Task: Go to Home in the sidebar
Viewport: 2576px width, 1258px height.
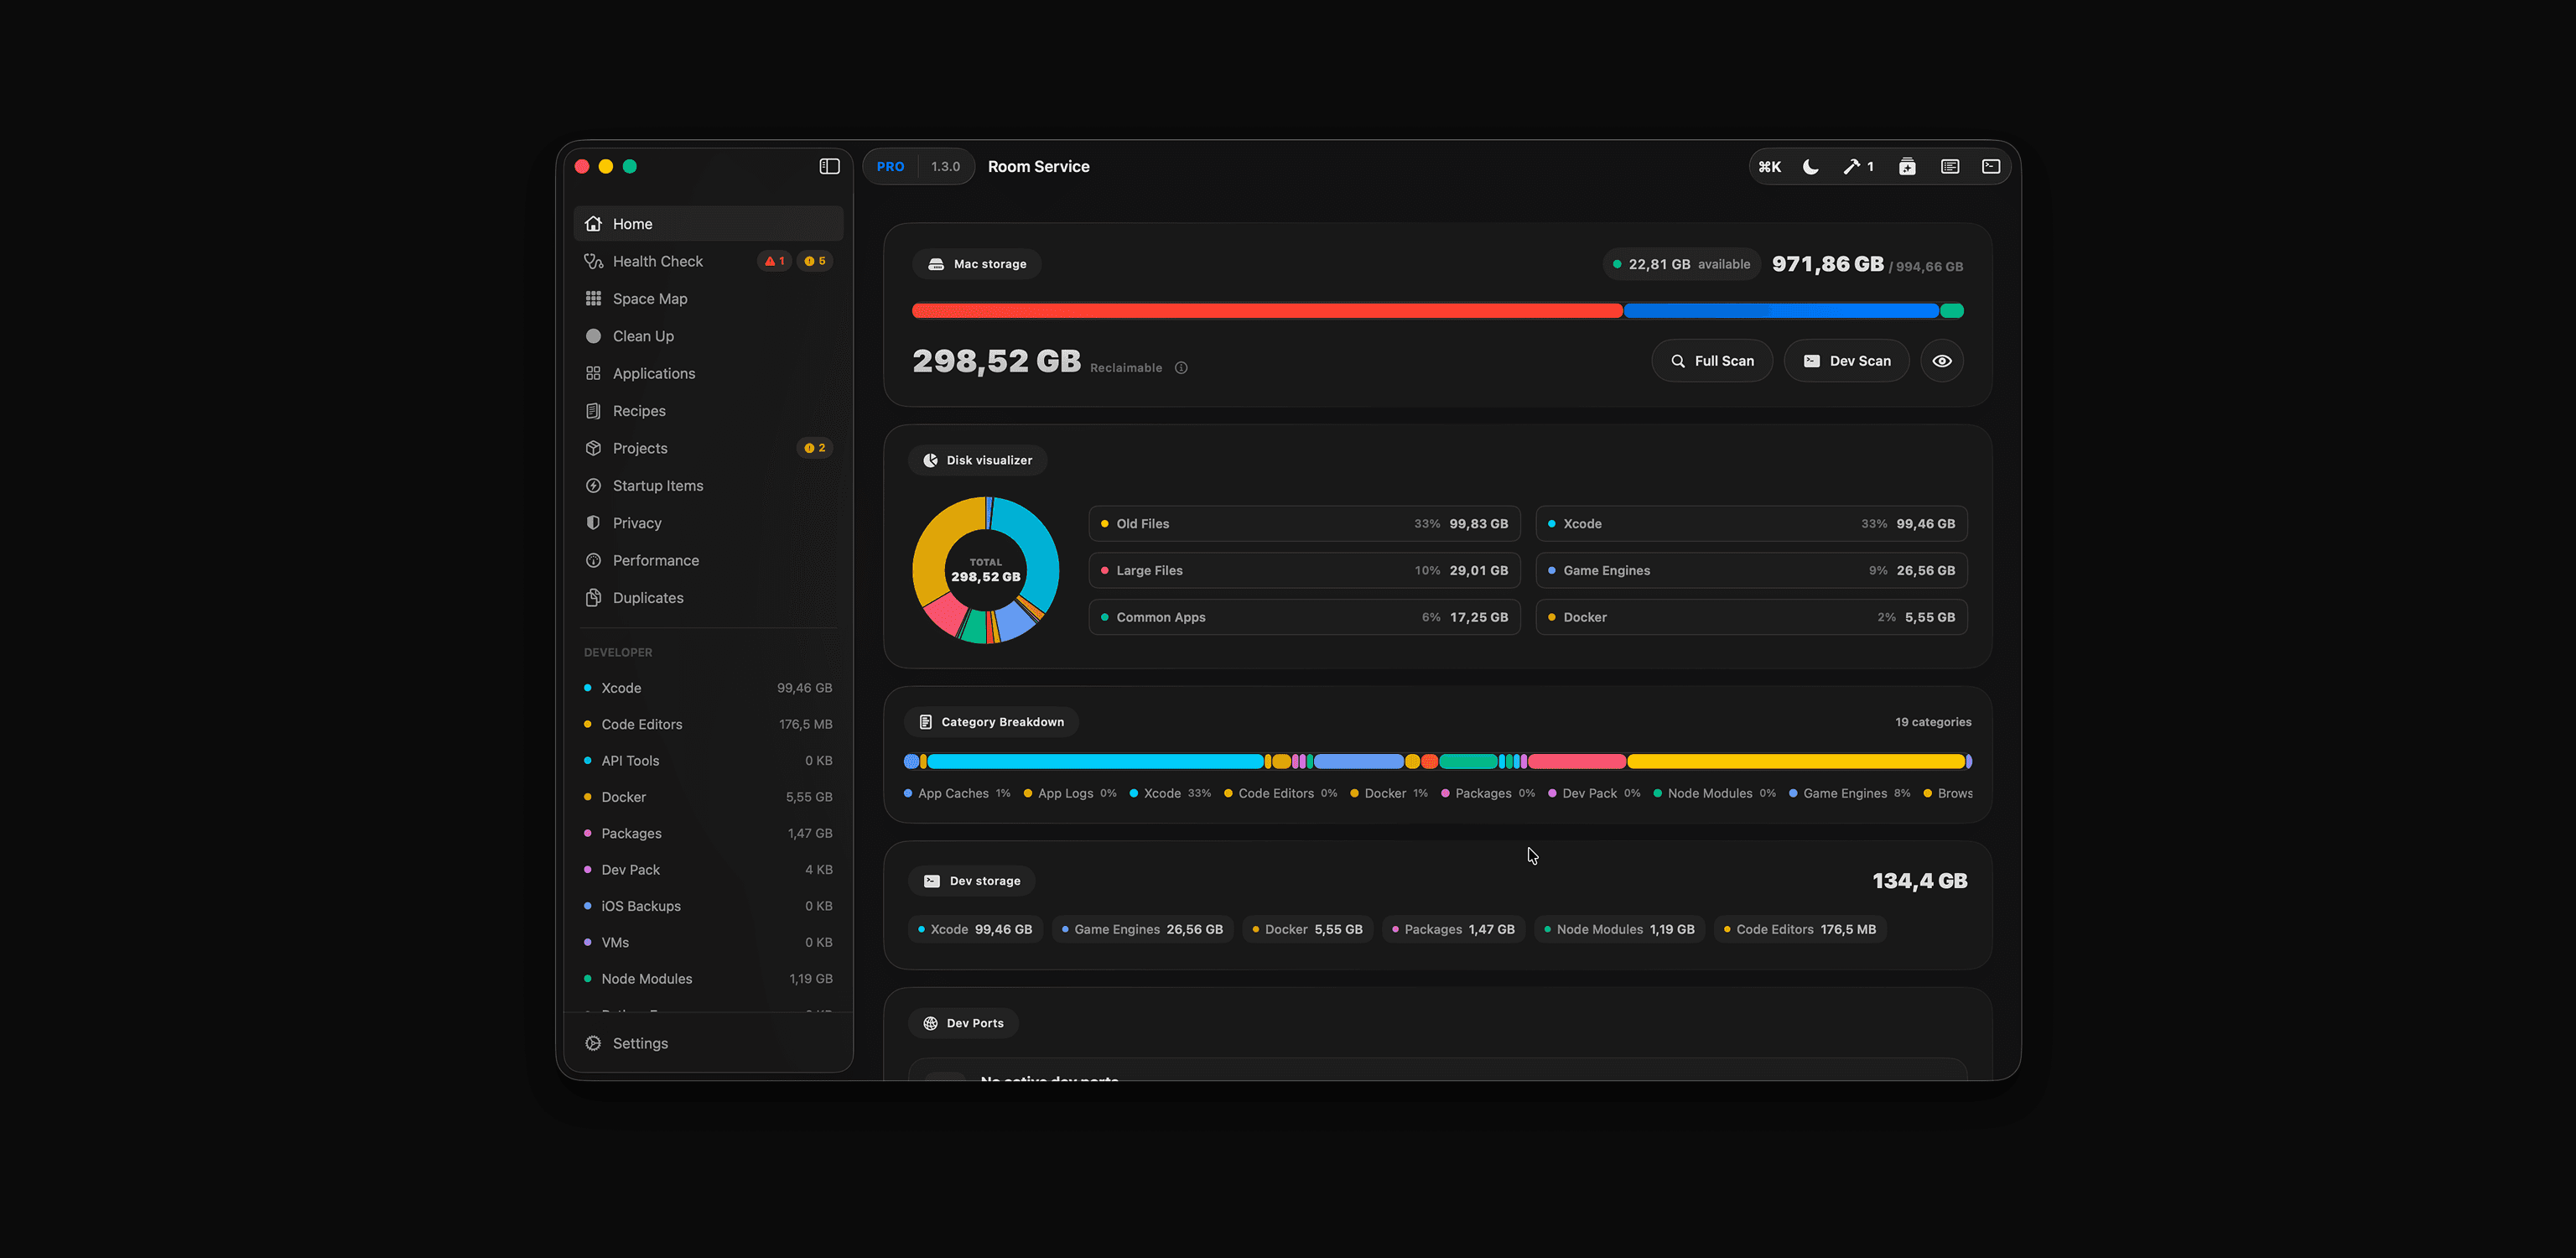Action: [x=708, y=224]
